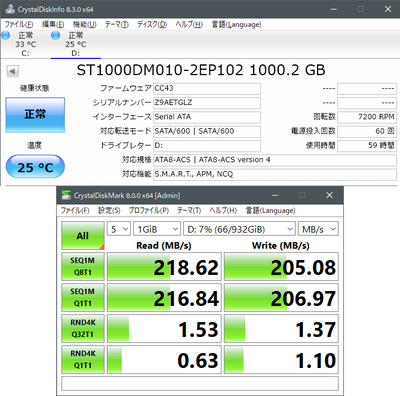Click the SATA/600 transfer mode field
The image size is (400, 396).
pos(207,132)
